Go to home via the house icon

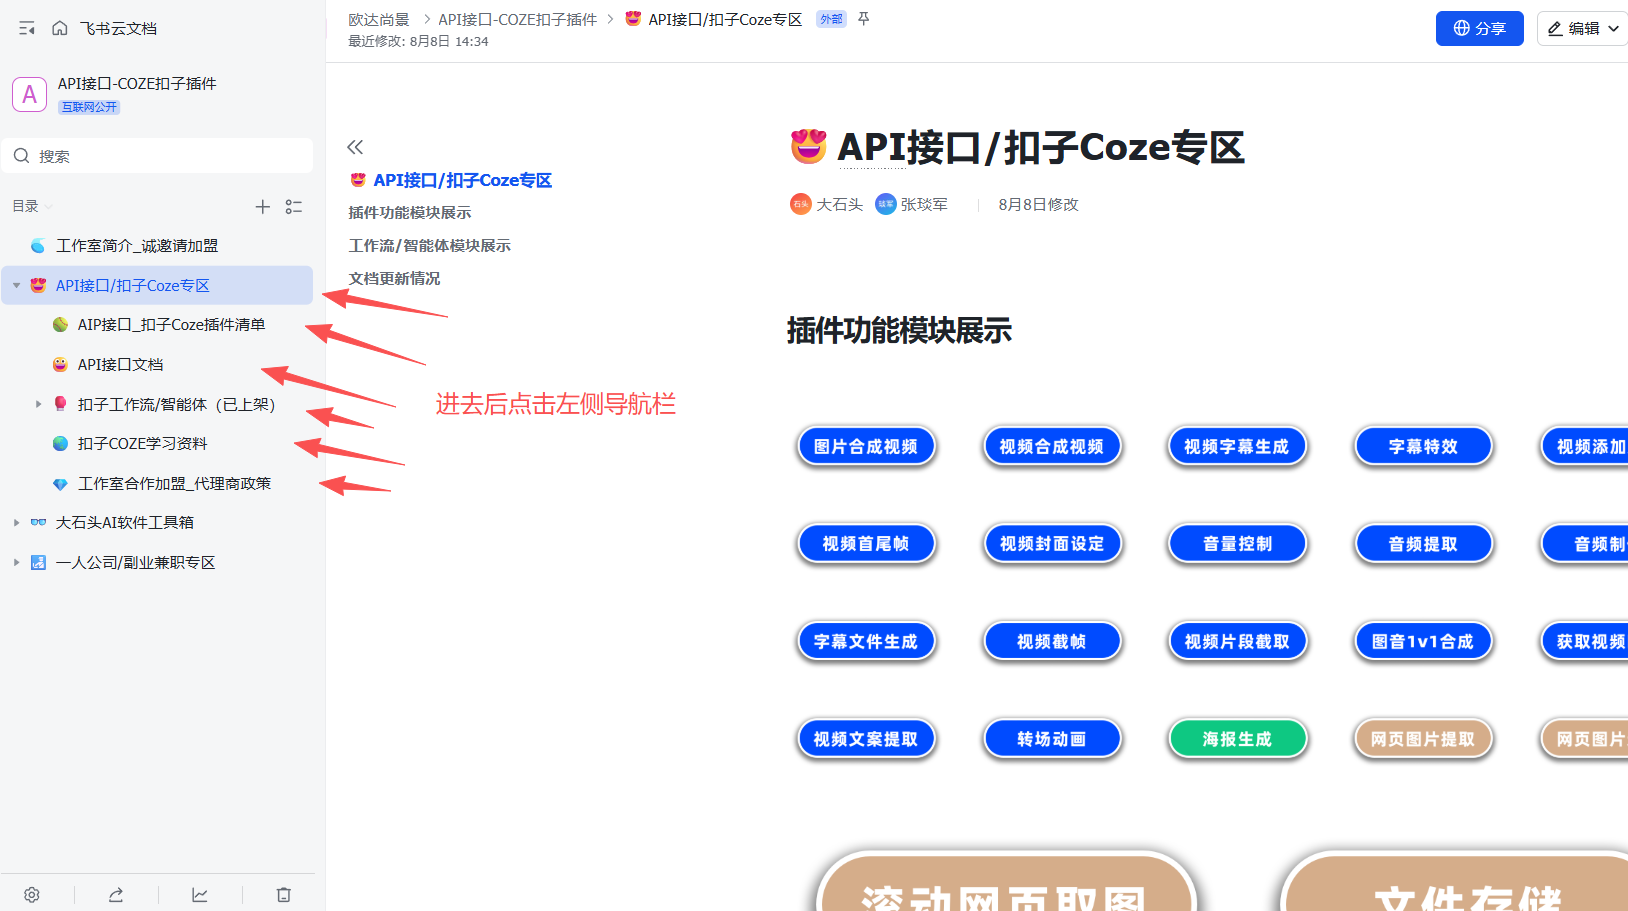[x=60, y=28]
